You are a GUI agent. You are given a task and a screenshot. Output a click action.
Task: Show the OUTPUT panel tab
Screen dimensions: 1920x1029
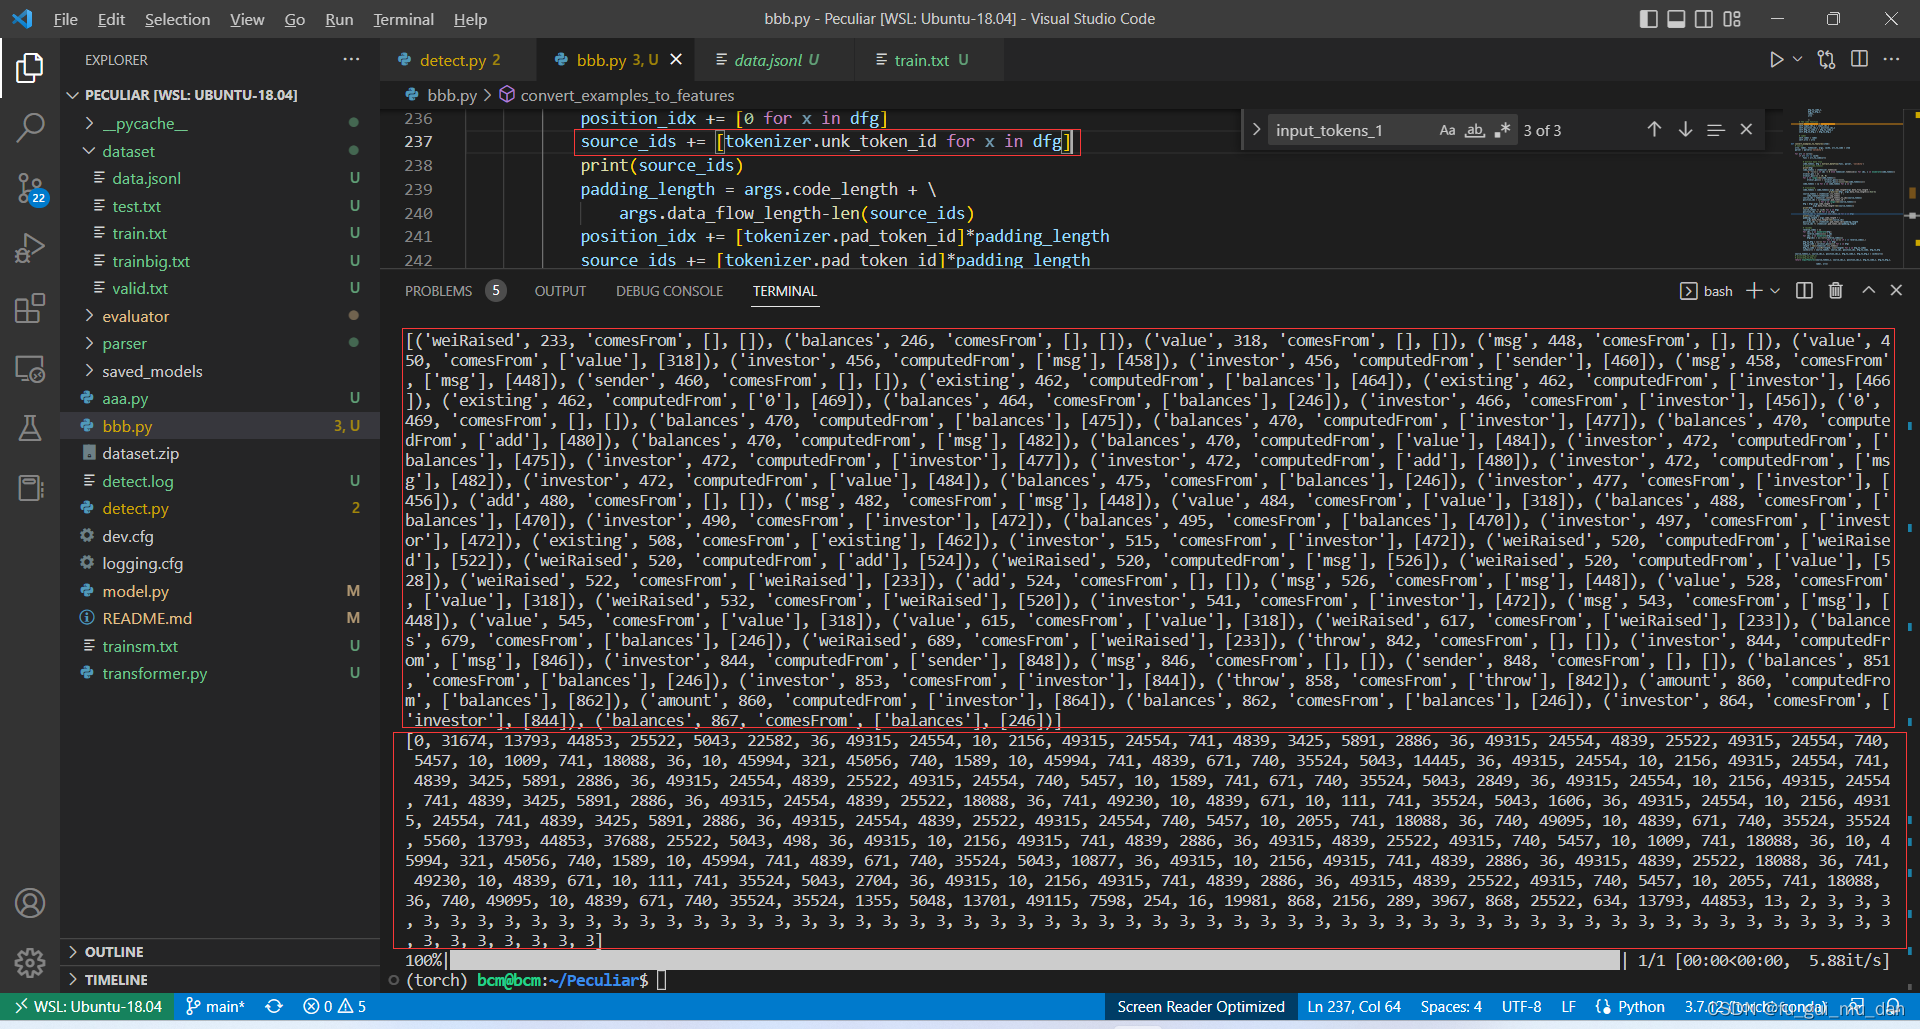(x=560, y=291)
